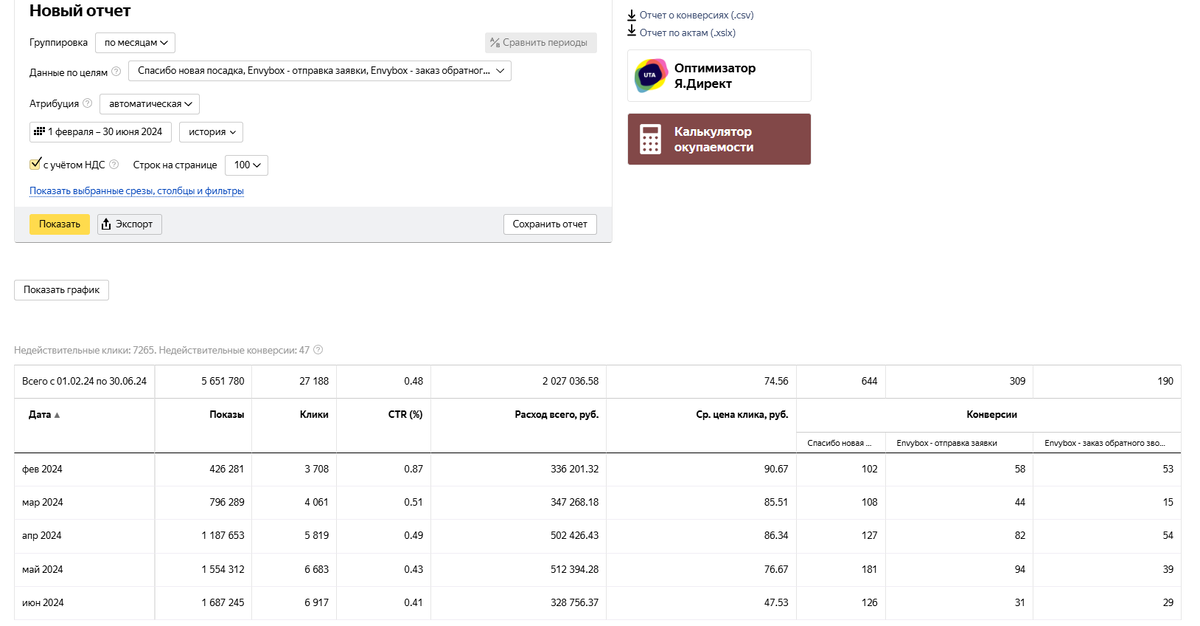Viewport: 1200px width, 626px height.
Task: Select the май 2024 row label
Action: (43, 569)
